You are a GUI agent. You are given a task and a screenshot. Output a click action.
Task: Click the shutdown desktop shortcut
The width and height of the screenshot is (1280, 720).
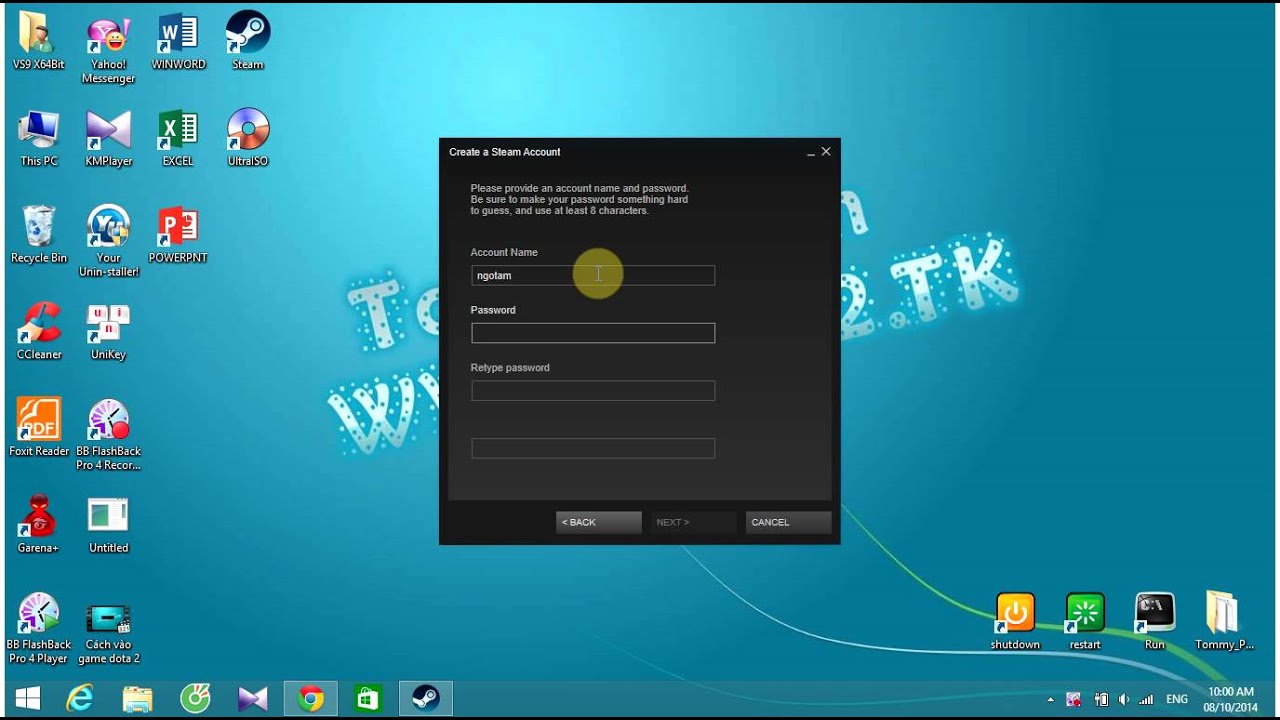click(x=1015, y=622)
